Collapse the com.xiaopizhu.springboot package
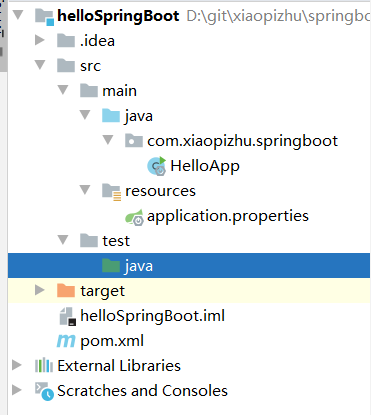This screenshot has height=415, width=371. pyautogui.click(x=108, y=140)
